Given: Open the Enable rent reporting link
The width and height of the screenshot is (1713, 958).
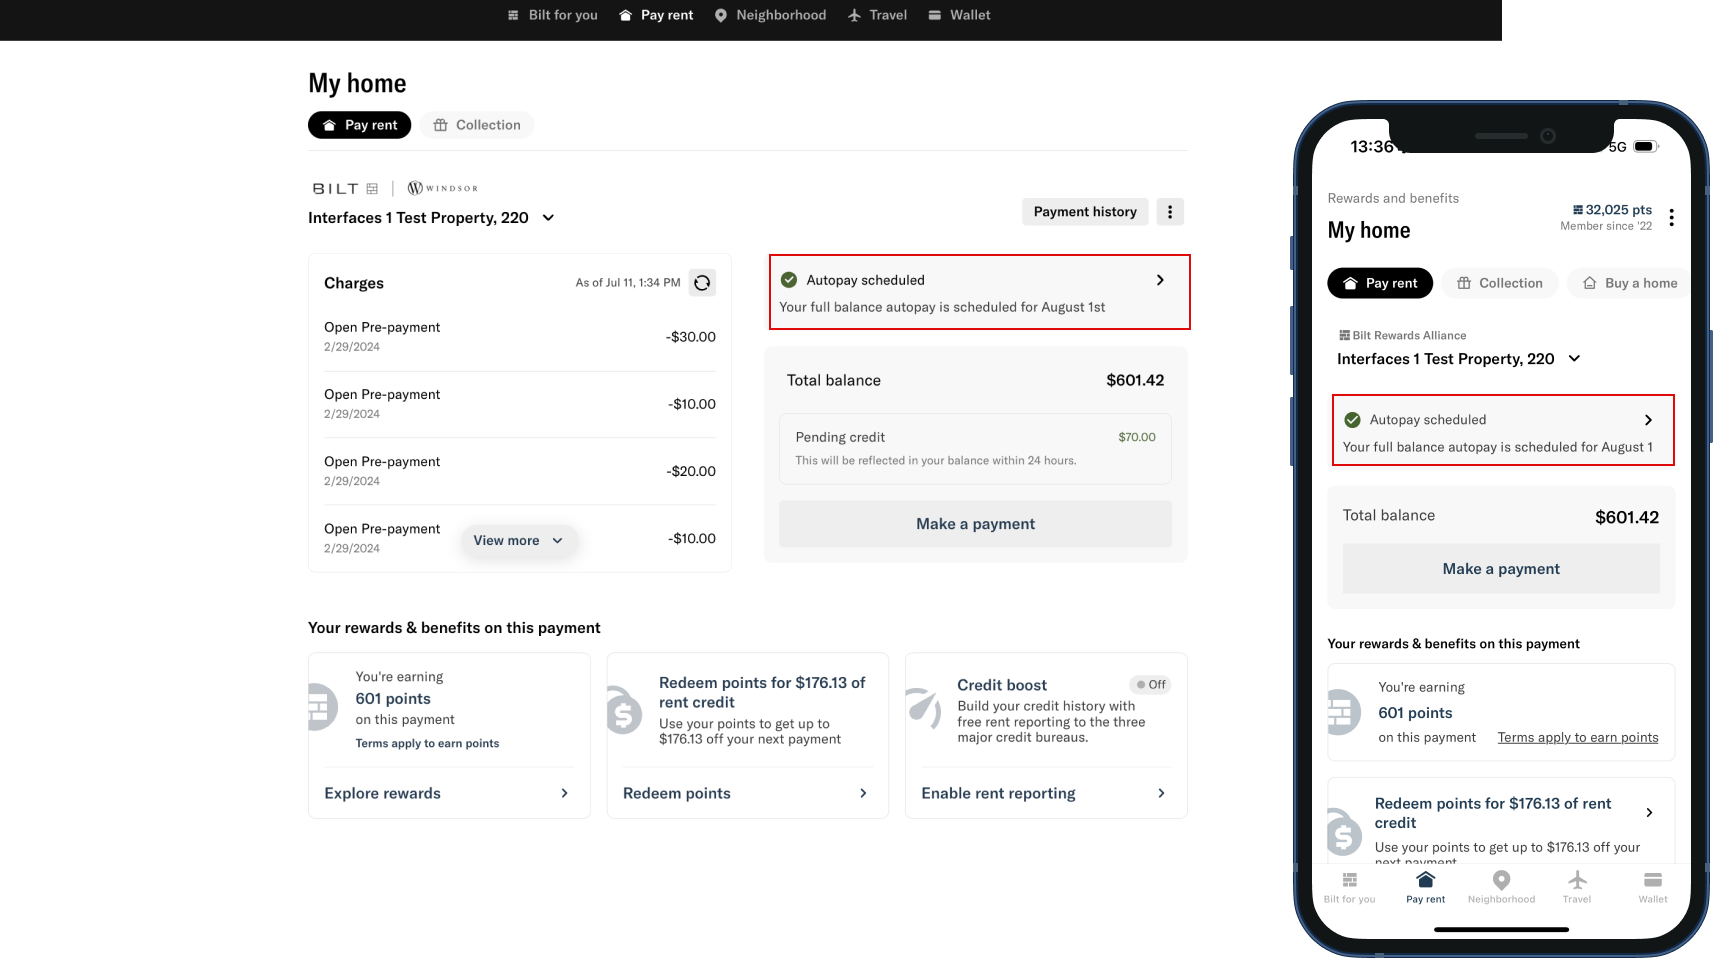Looking at the screenshot, I should point(998,793).
